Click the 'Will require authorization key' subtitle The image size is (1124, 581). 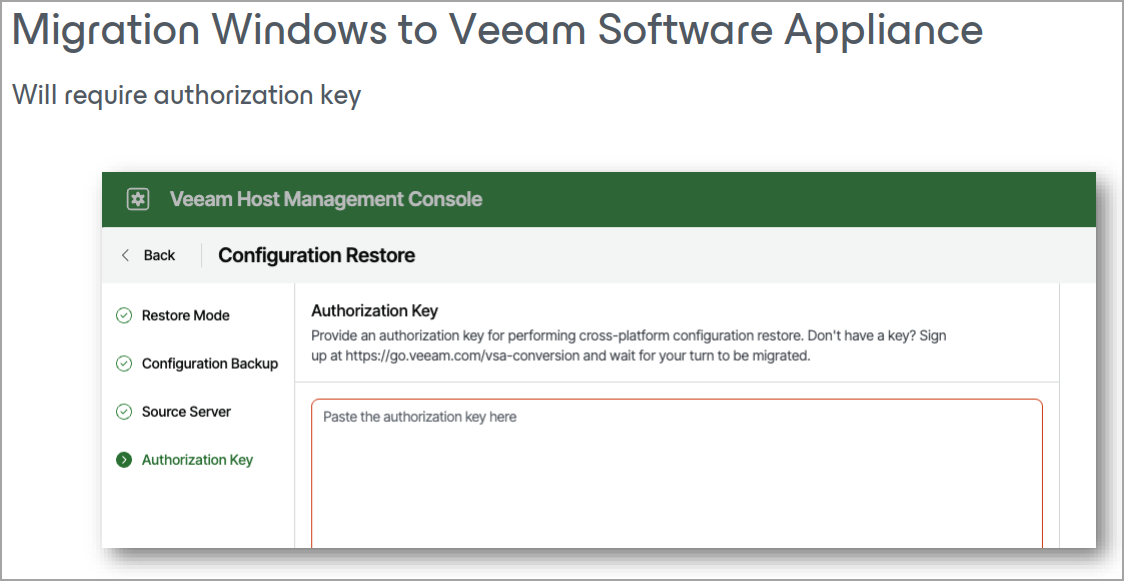point(186,95)
